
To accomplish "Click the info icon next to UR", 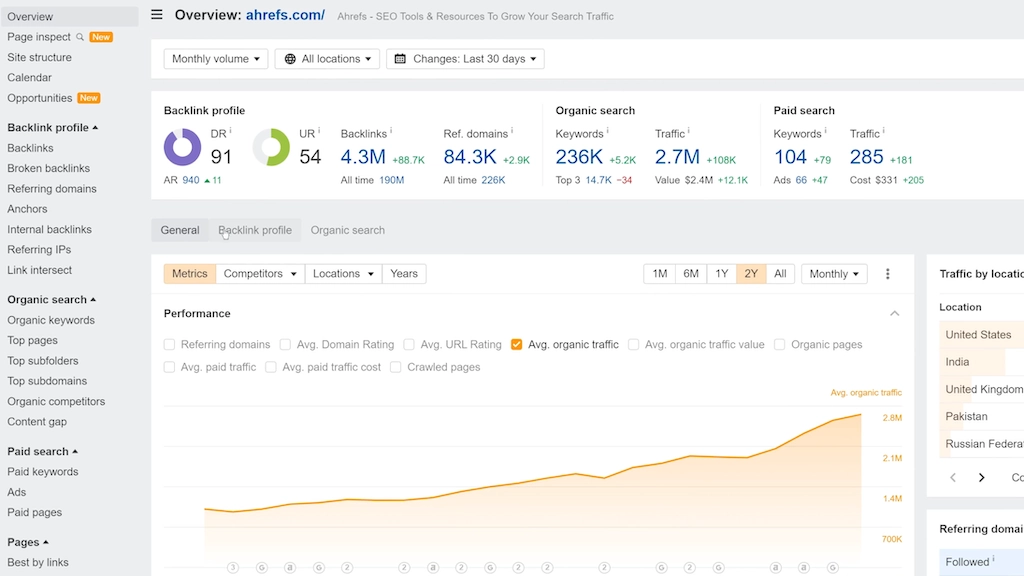I will (319, 131).
